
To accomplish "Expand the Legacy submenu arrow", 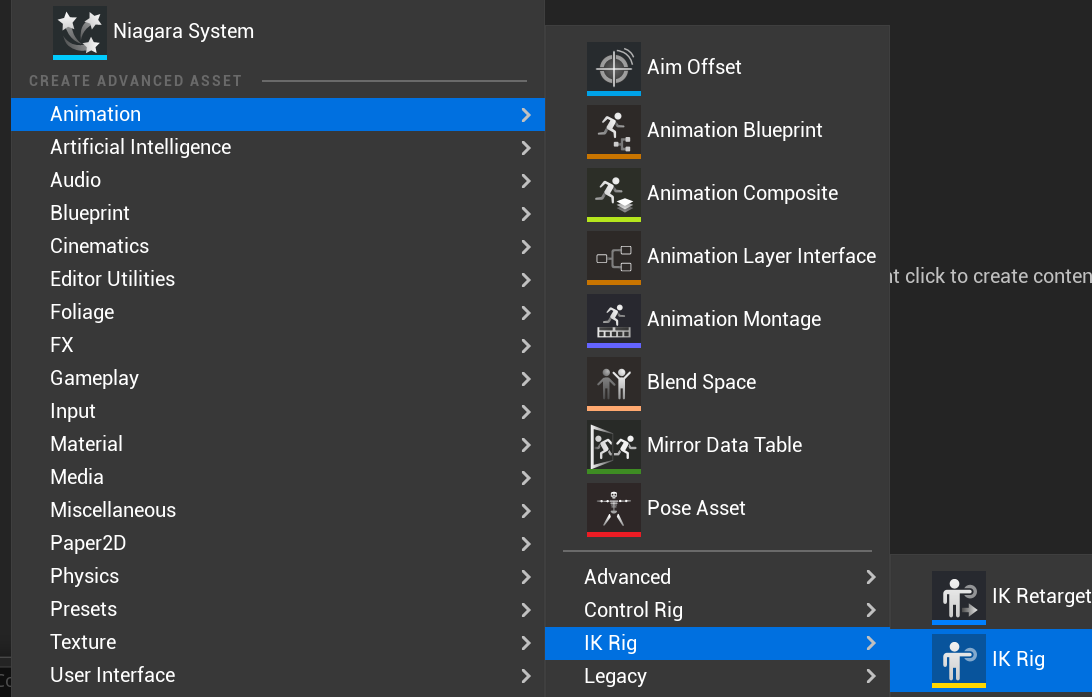I will [x=871, y=675].
